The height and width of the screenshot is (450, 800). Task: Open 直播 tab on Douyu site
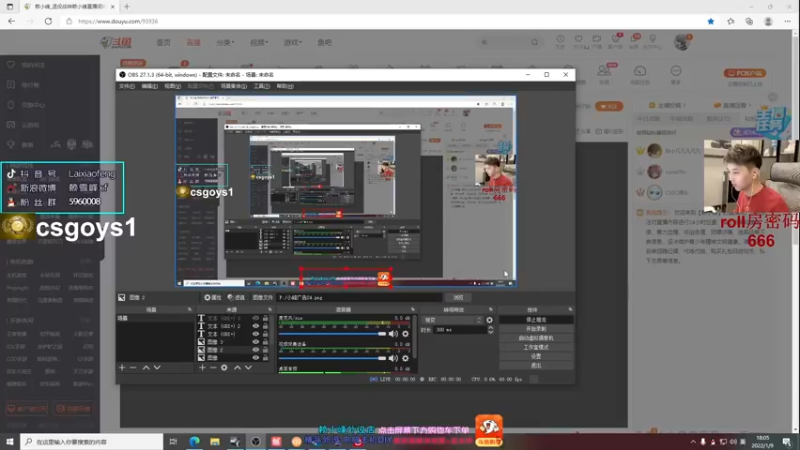point(193,42)
